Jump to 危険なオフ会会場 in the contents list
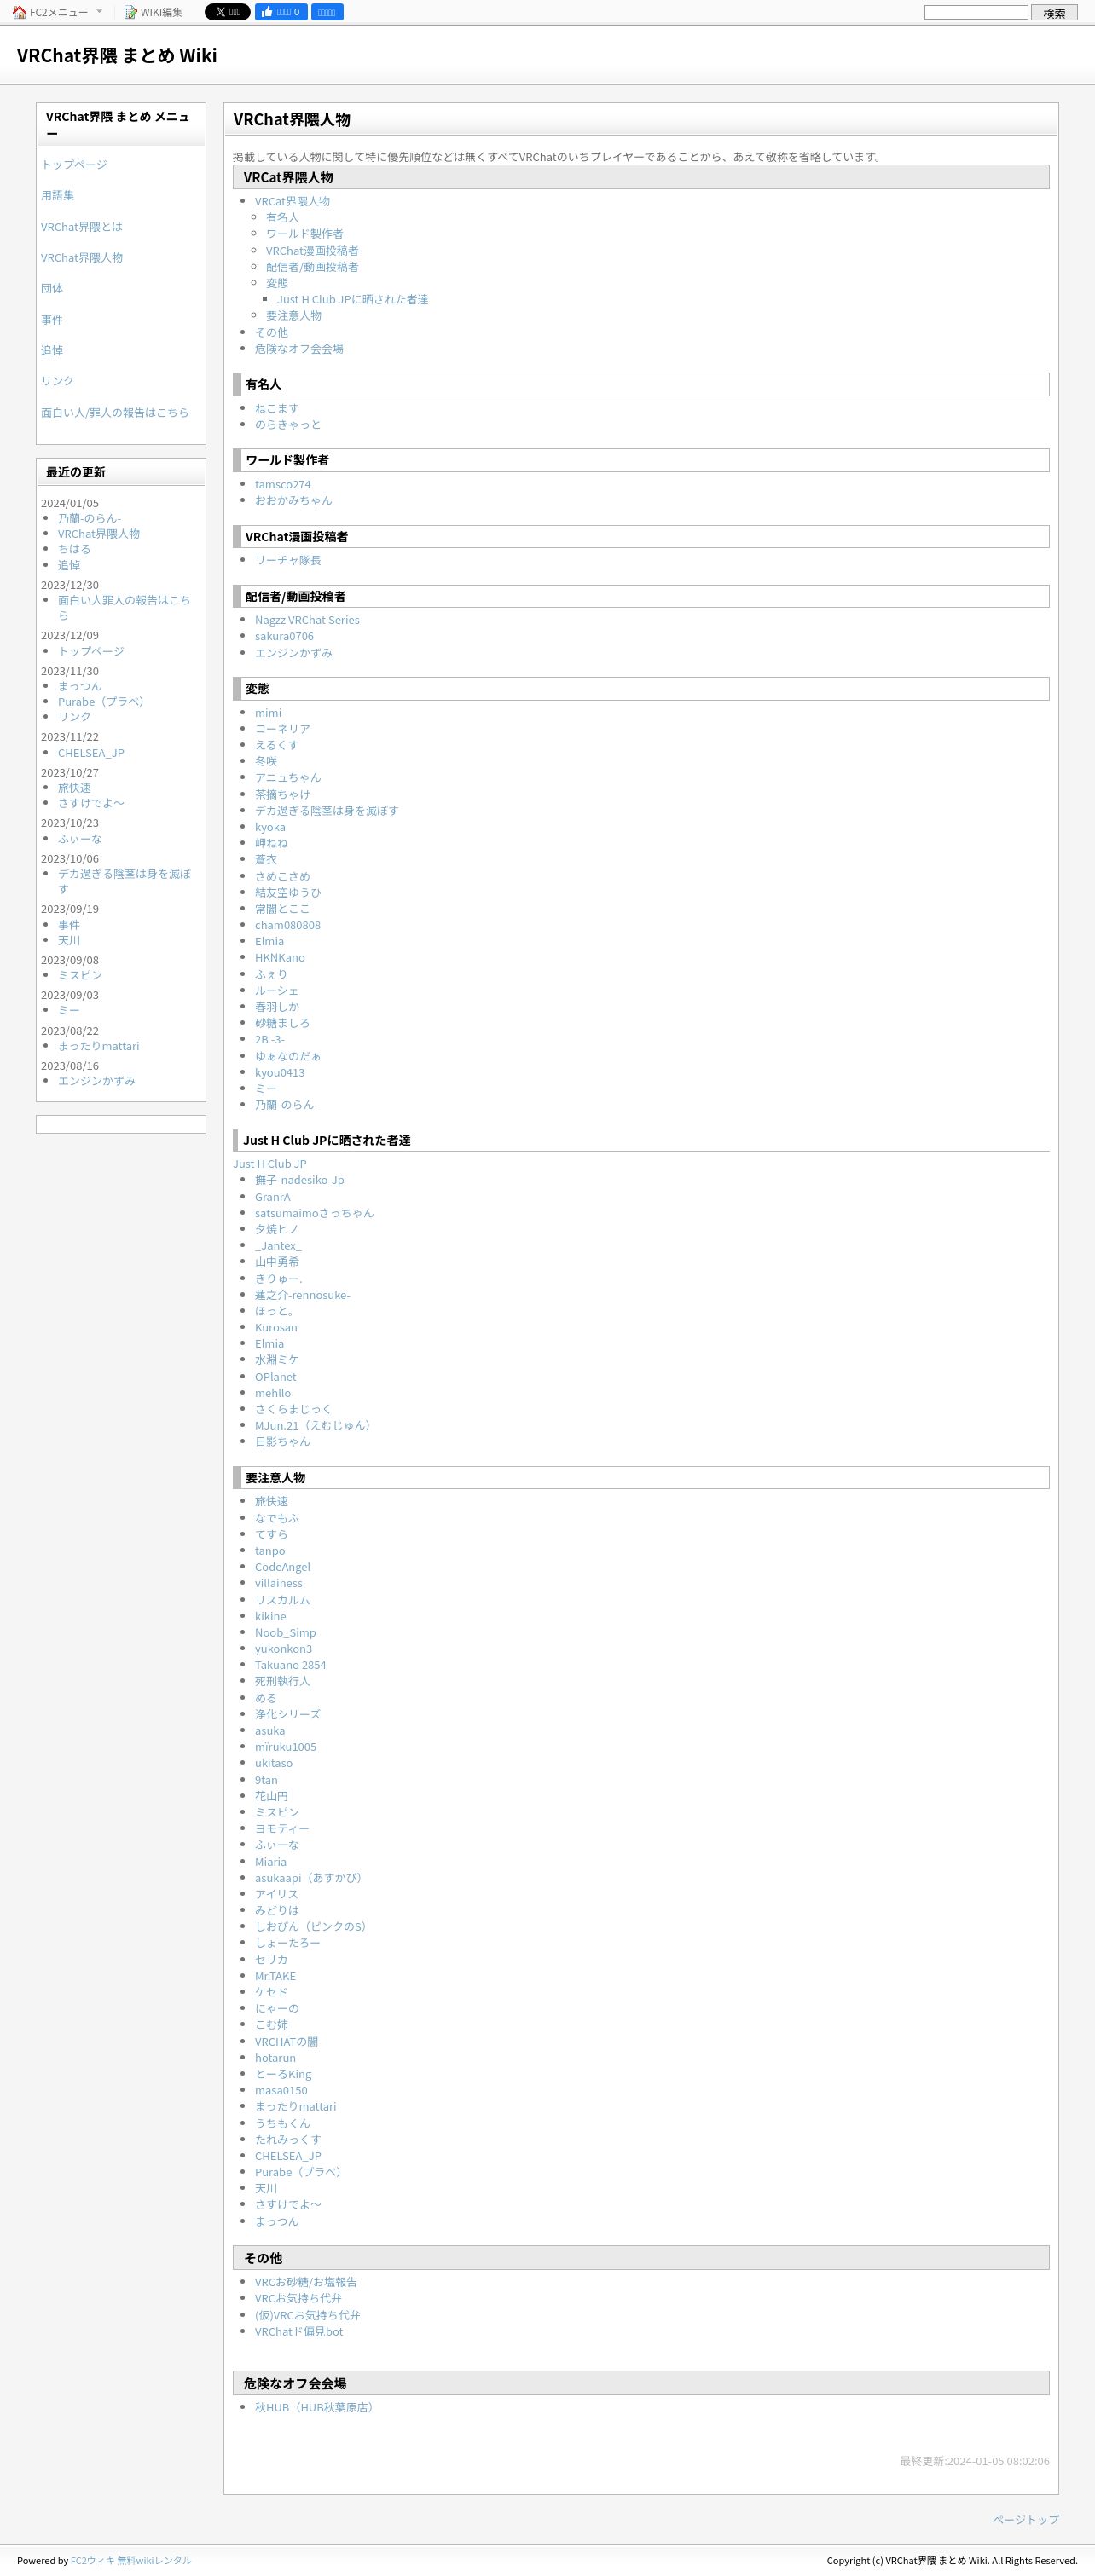This screenshot has width=1095, height=2576. pos(299,349)
